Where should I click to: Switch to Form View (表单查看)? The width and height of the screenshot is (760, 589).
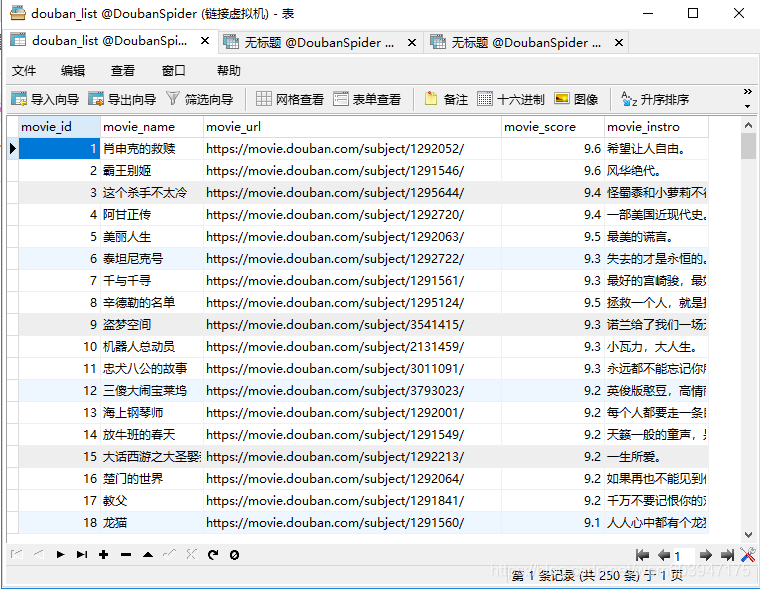click(x=367, y=99)
